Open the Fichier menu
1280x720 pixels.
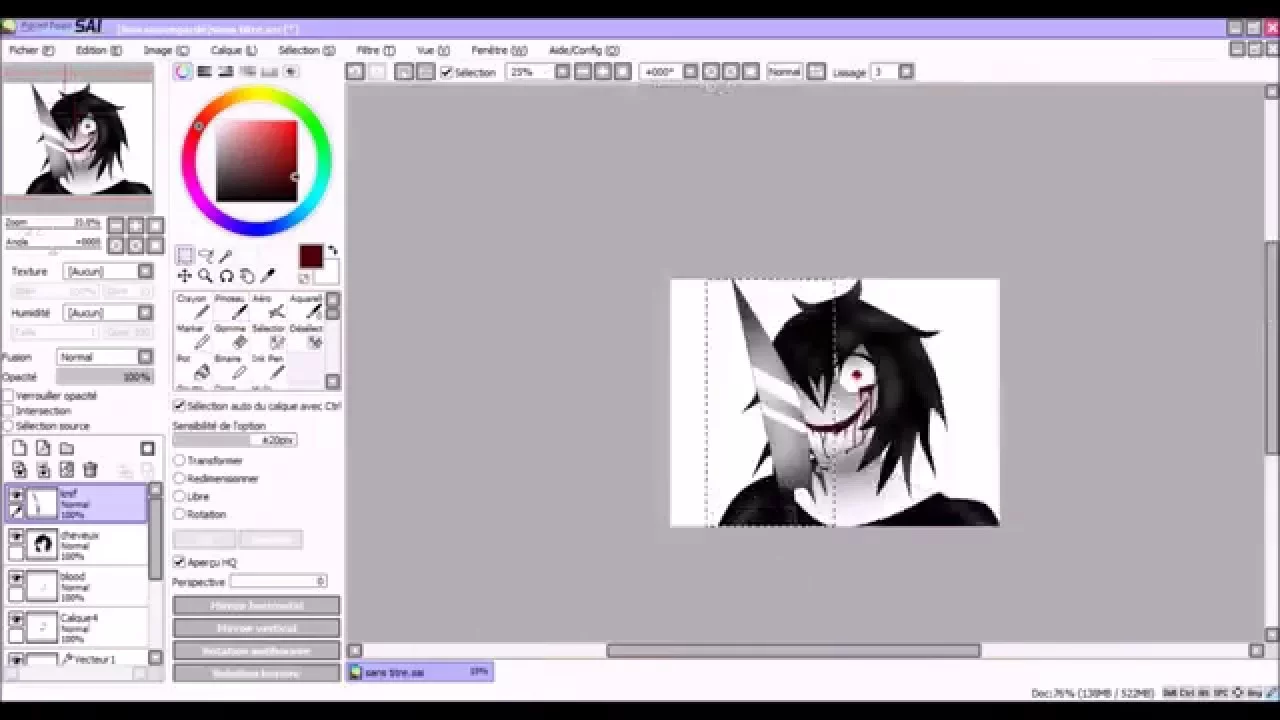(32, 50)
